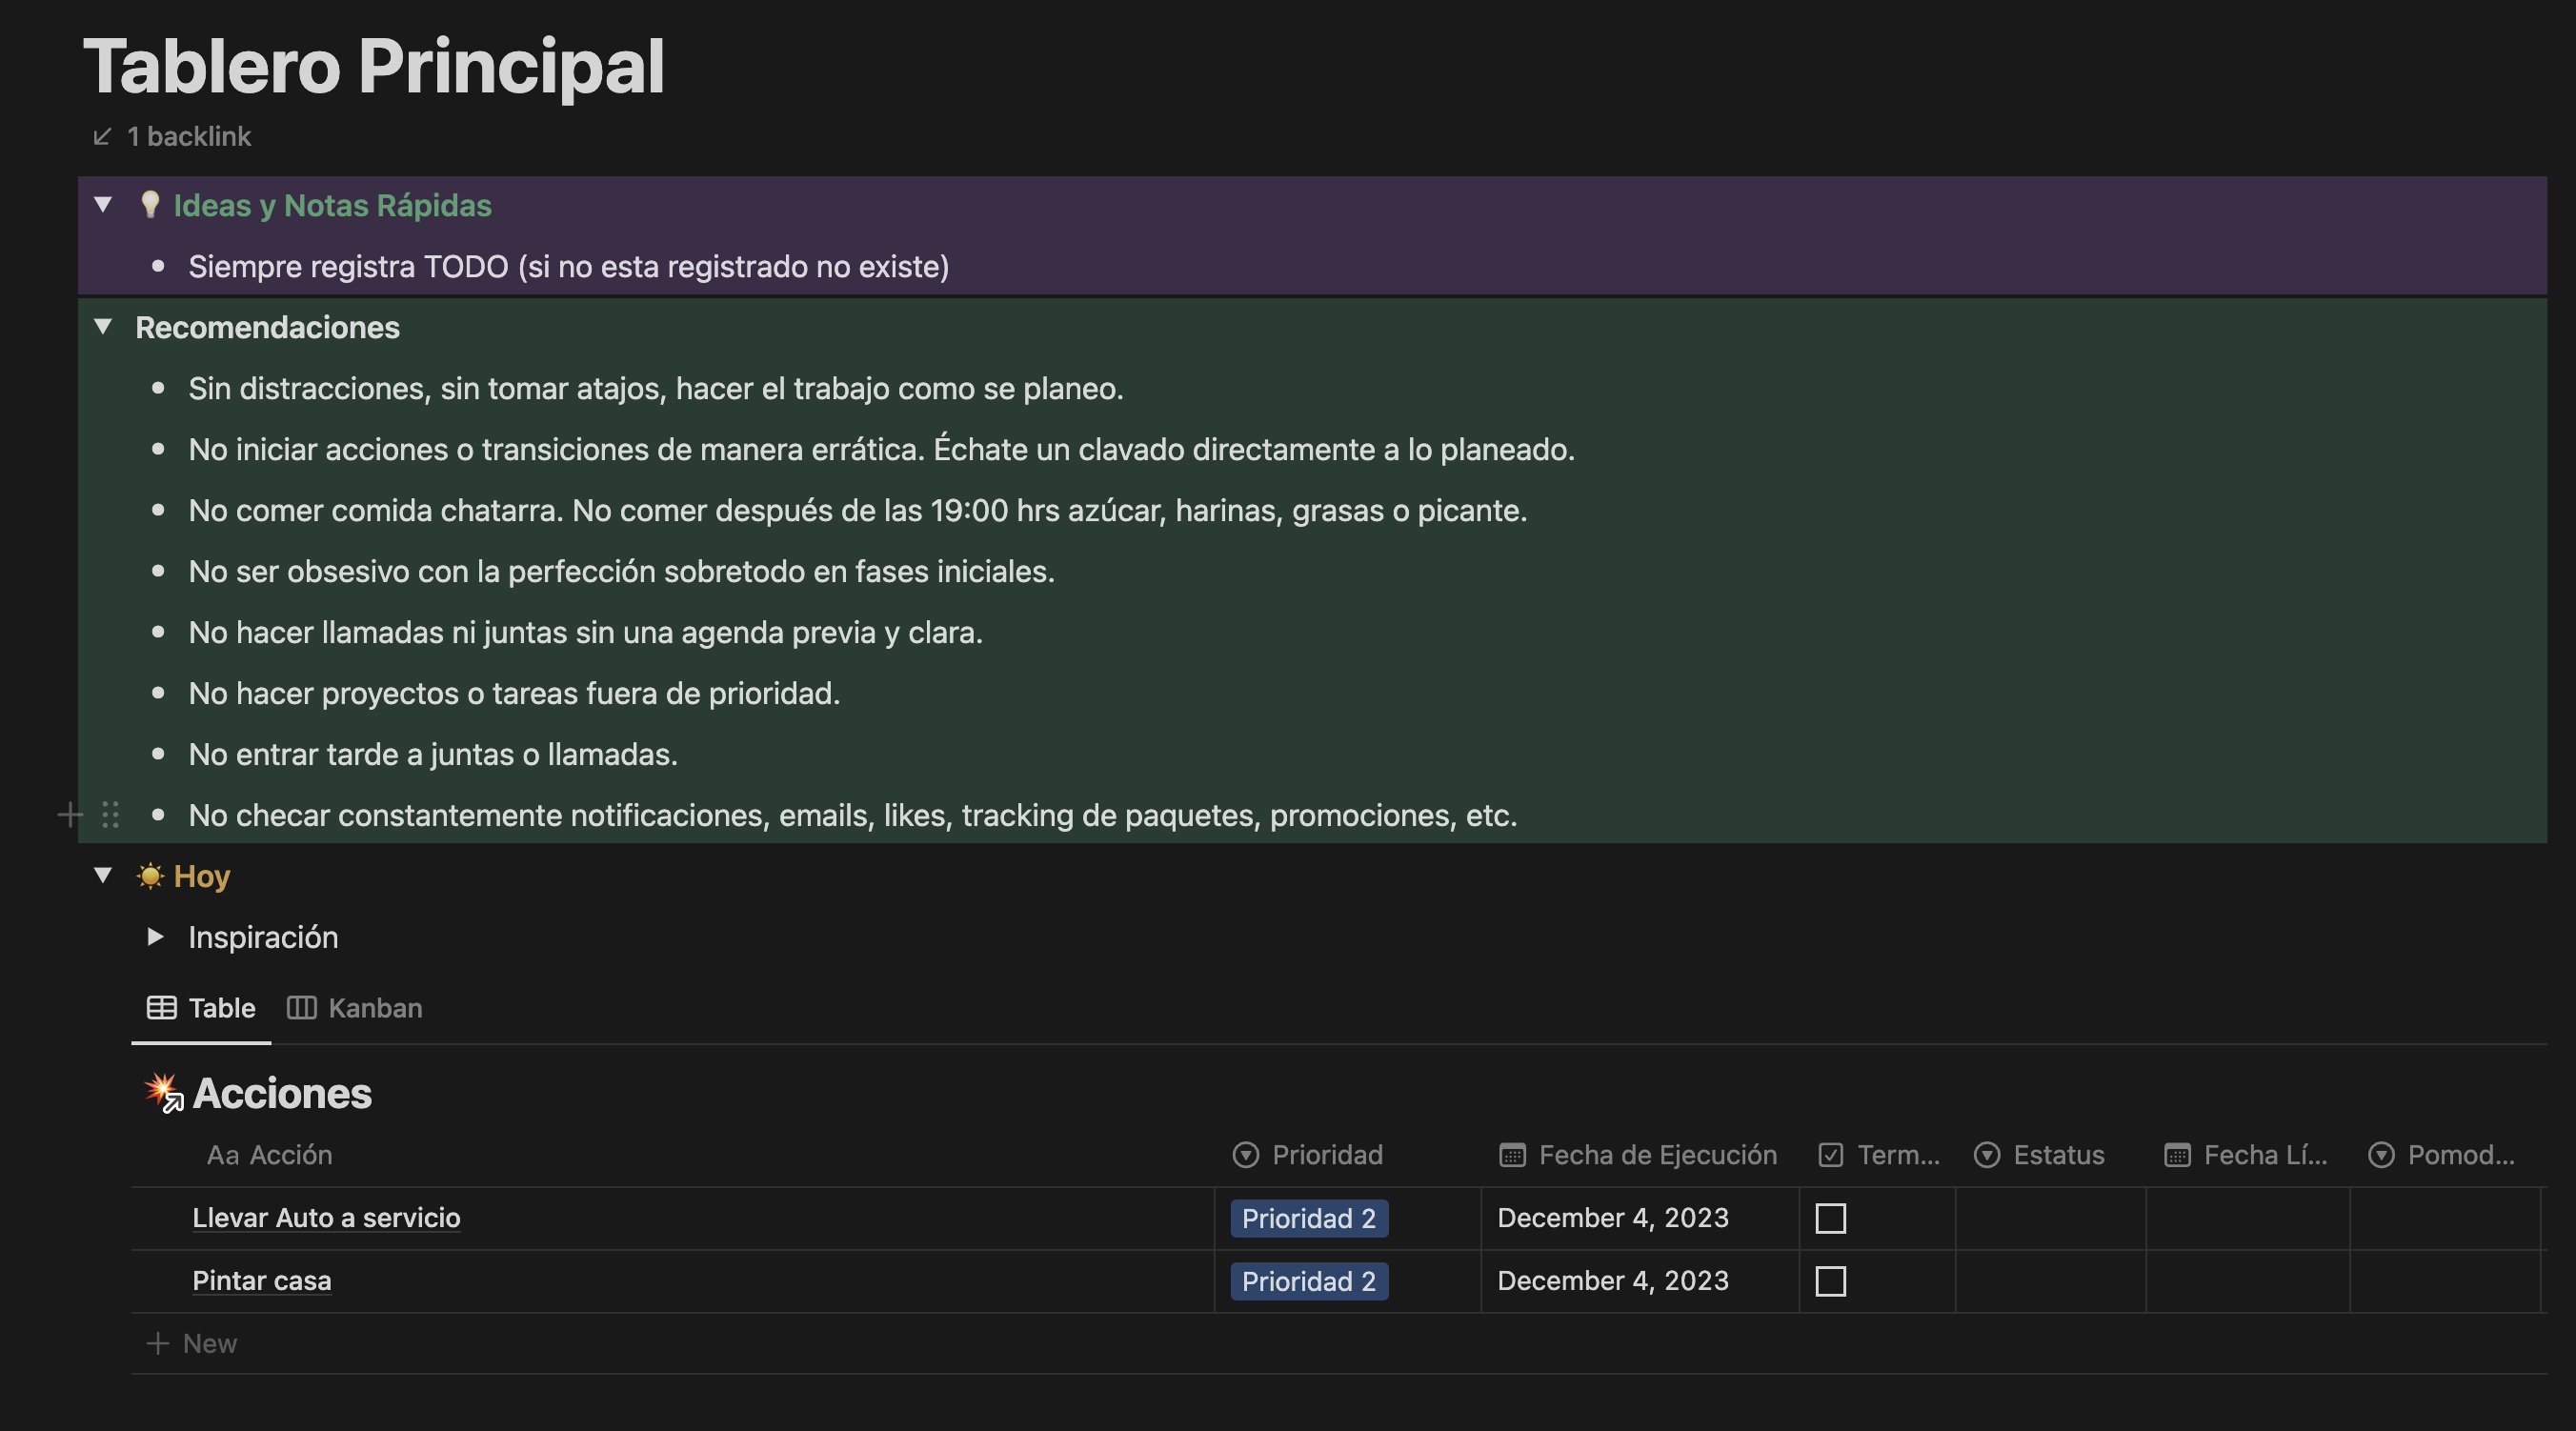Screen dimensions: 2576x1431
Task: Click the Aa icon in the Acción column header
Action: click(222, 1155)
